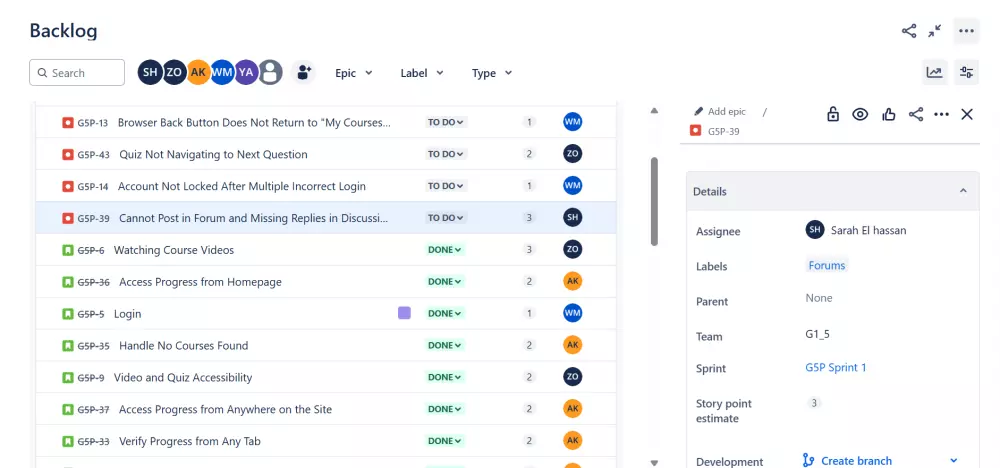Screen dimensions: 1000x468
Task: Open TO DO status dropdown for G5P-39
Action: pyautogui.click(x=446, y=217)
